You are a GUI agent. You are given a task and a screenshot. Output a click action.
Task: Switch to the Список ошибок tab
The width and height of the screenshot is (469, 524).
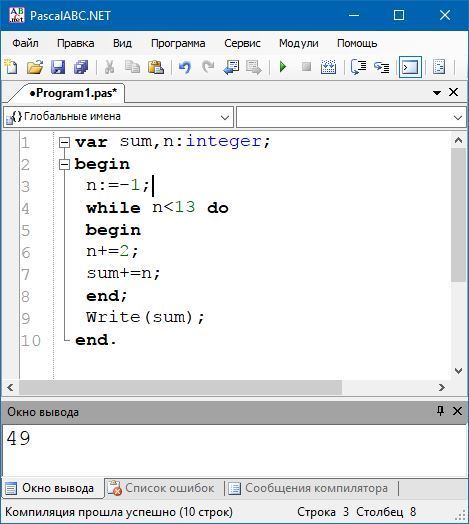coord(164,488)
